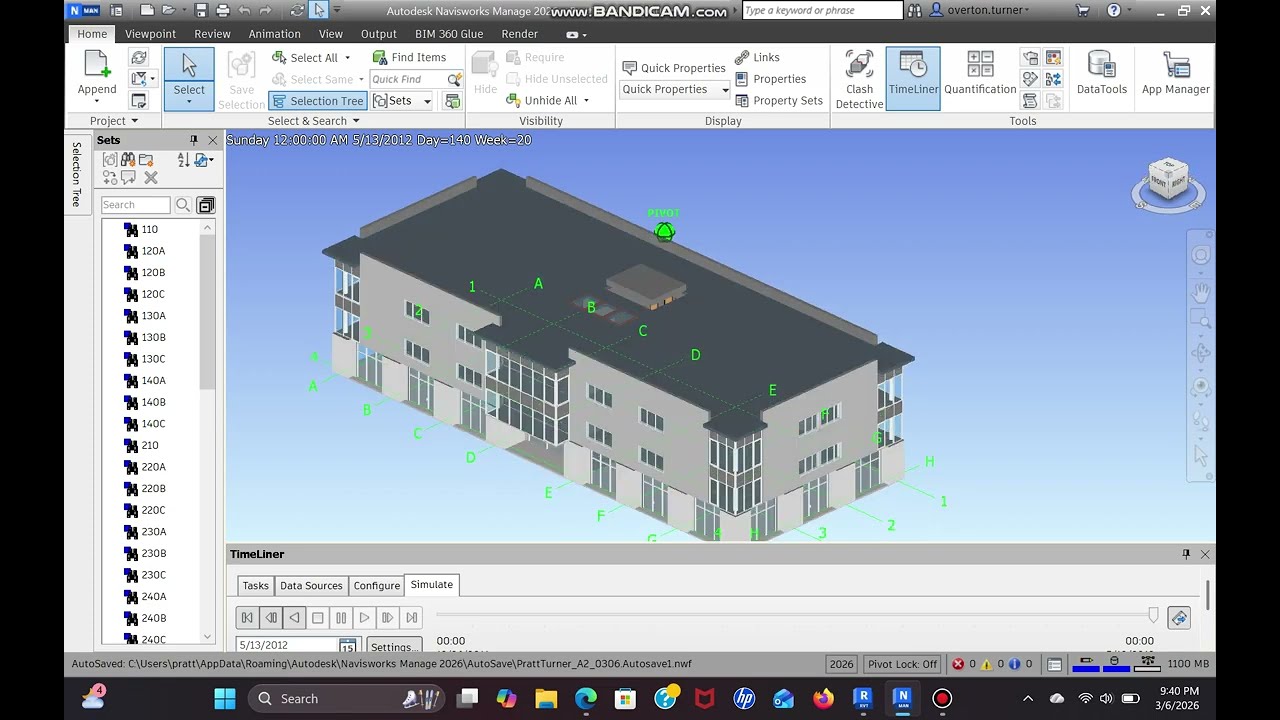Screen dimensions: 1280x720
Task: Click the Navisworks icon in taskbar
Action: [x=903, y=698]
